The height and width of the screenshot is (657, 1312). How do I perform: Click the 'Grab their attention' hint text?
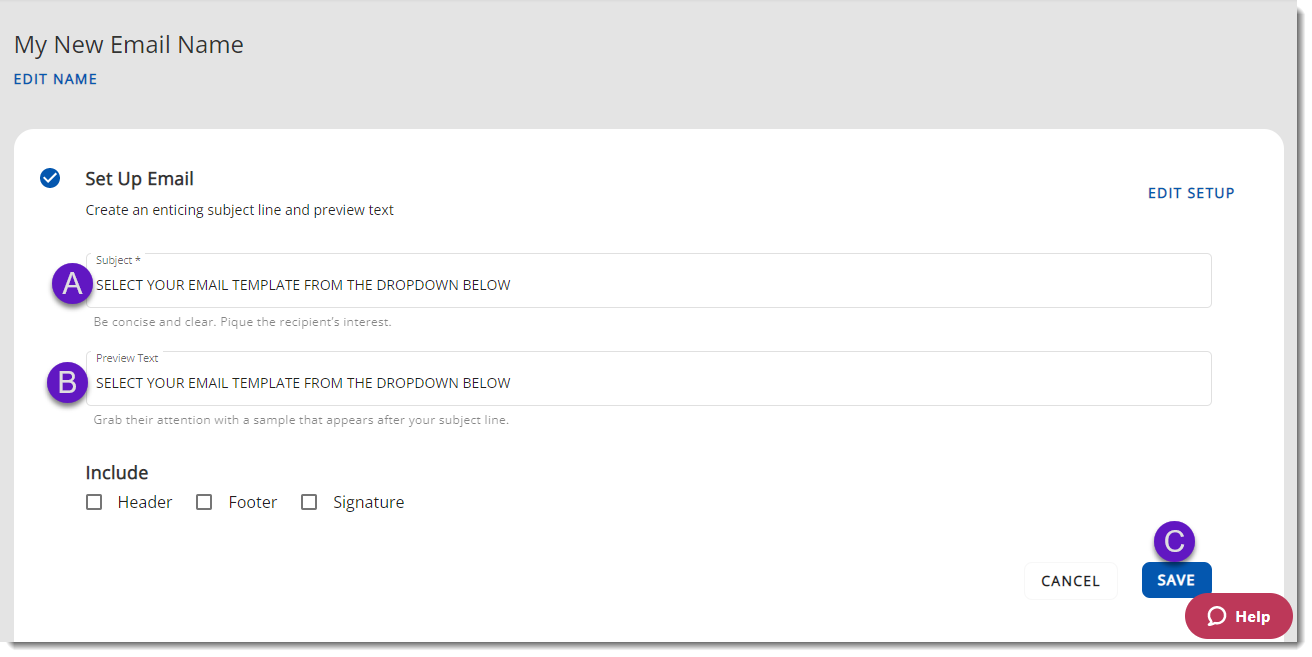(x=301, y=420)
